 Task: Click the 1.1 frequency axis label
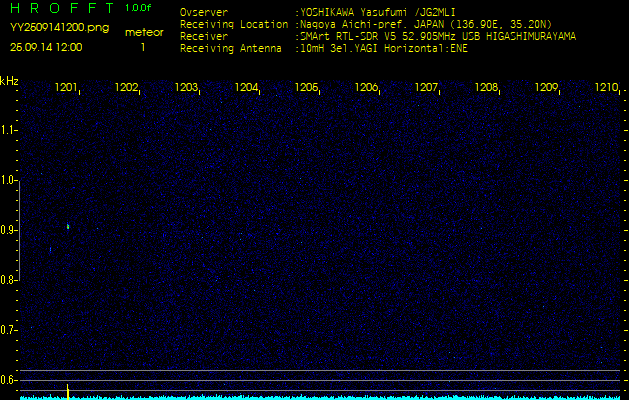click(x=9, y=130)
